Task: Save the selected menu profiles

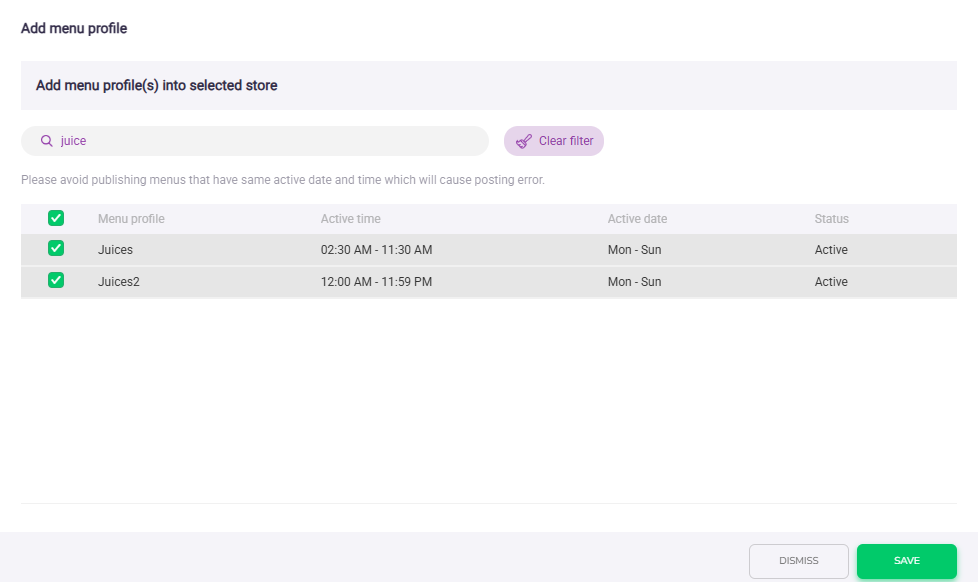Action: coord(906,561)
